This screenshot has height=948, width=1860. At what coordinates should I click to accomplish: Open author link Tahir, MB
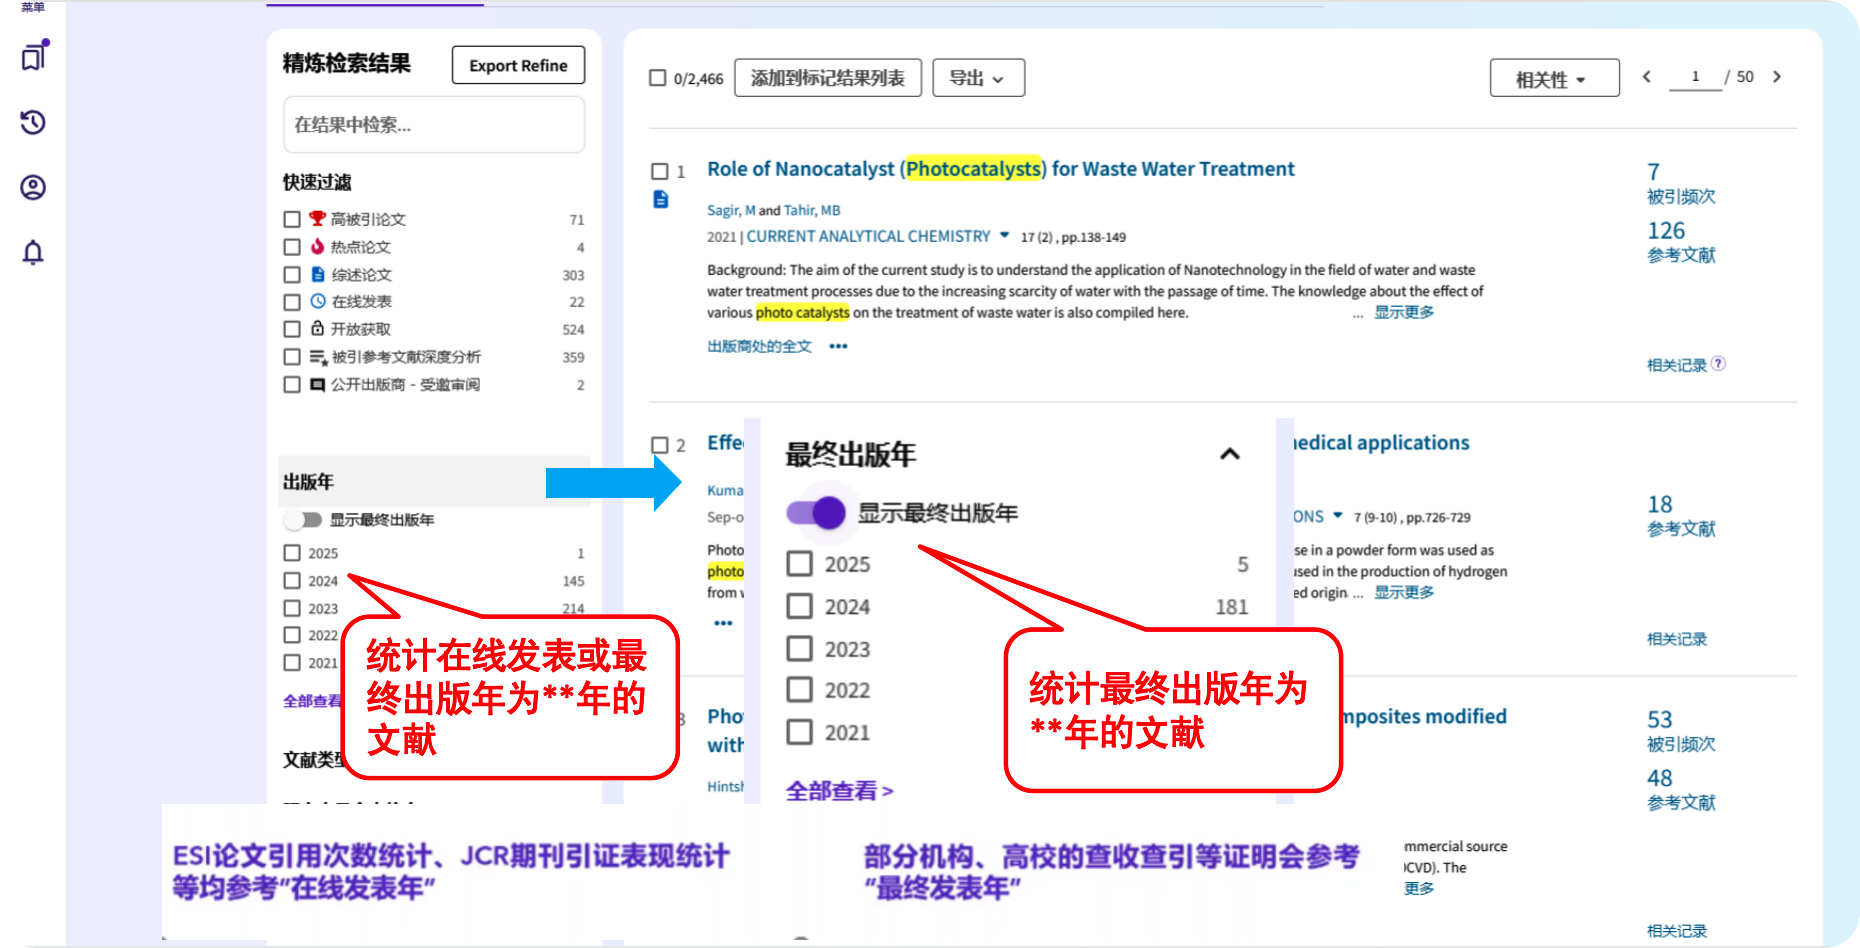(x=812, y=210)
